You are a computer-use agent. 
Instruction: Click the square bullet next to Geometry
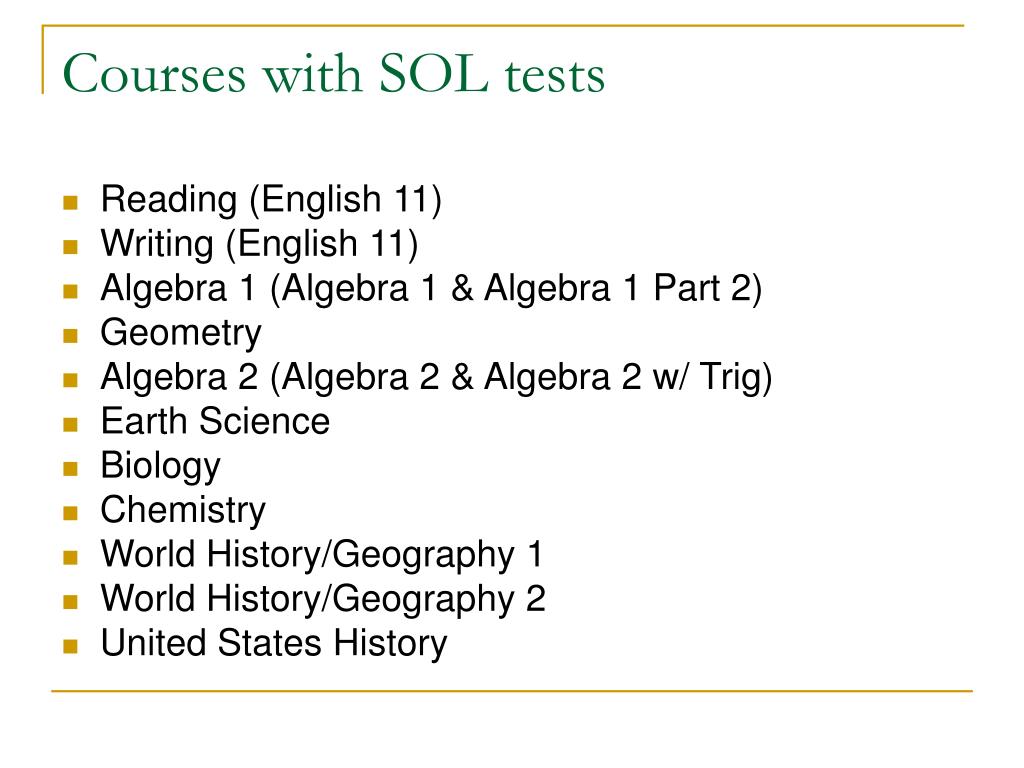coord(71,336)
